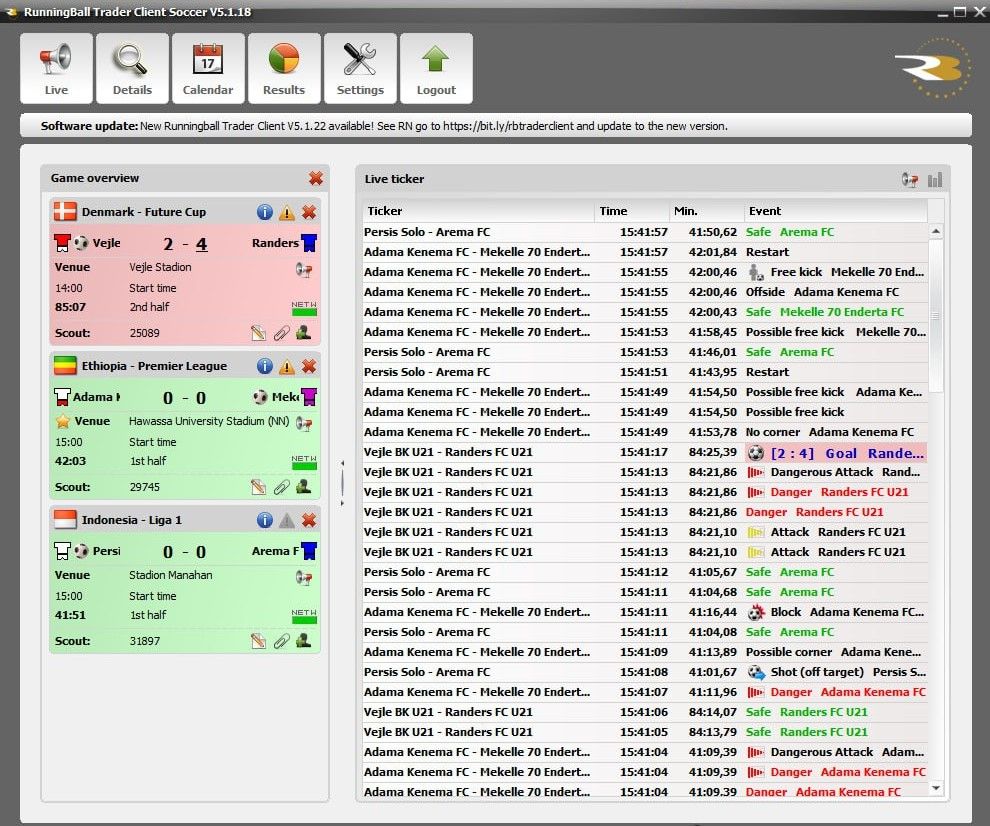Open the Settings tools button
The width and height of the screenshot is (990, 826).
coord(360,68)
